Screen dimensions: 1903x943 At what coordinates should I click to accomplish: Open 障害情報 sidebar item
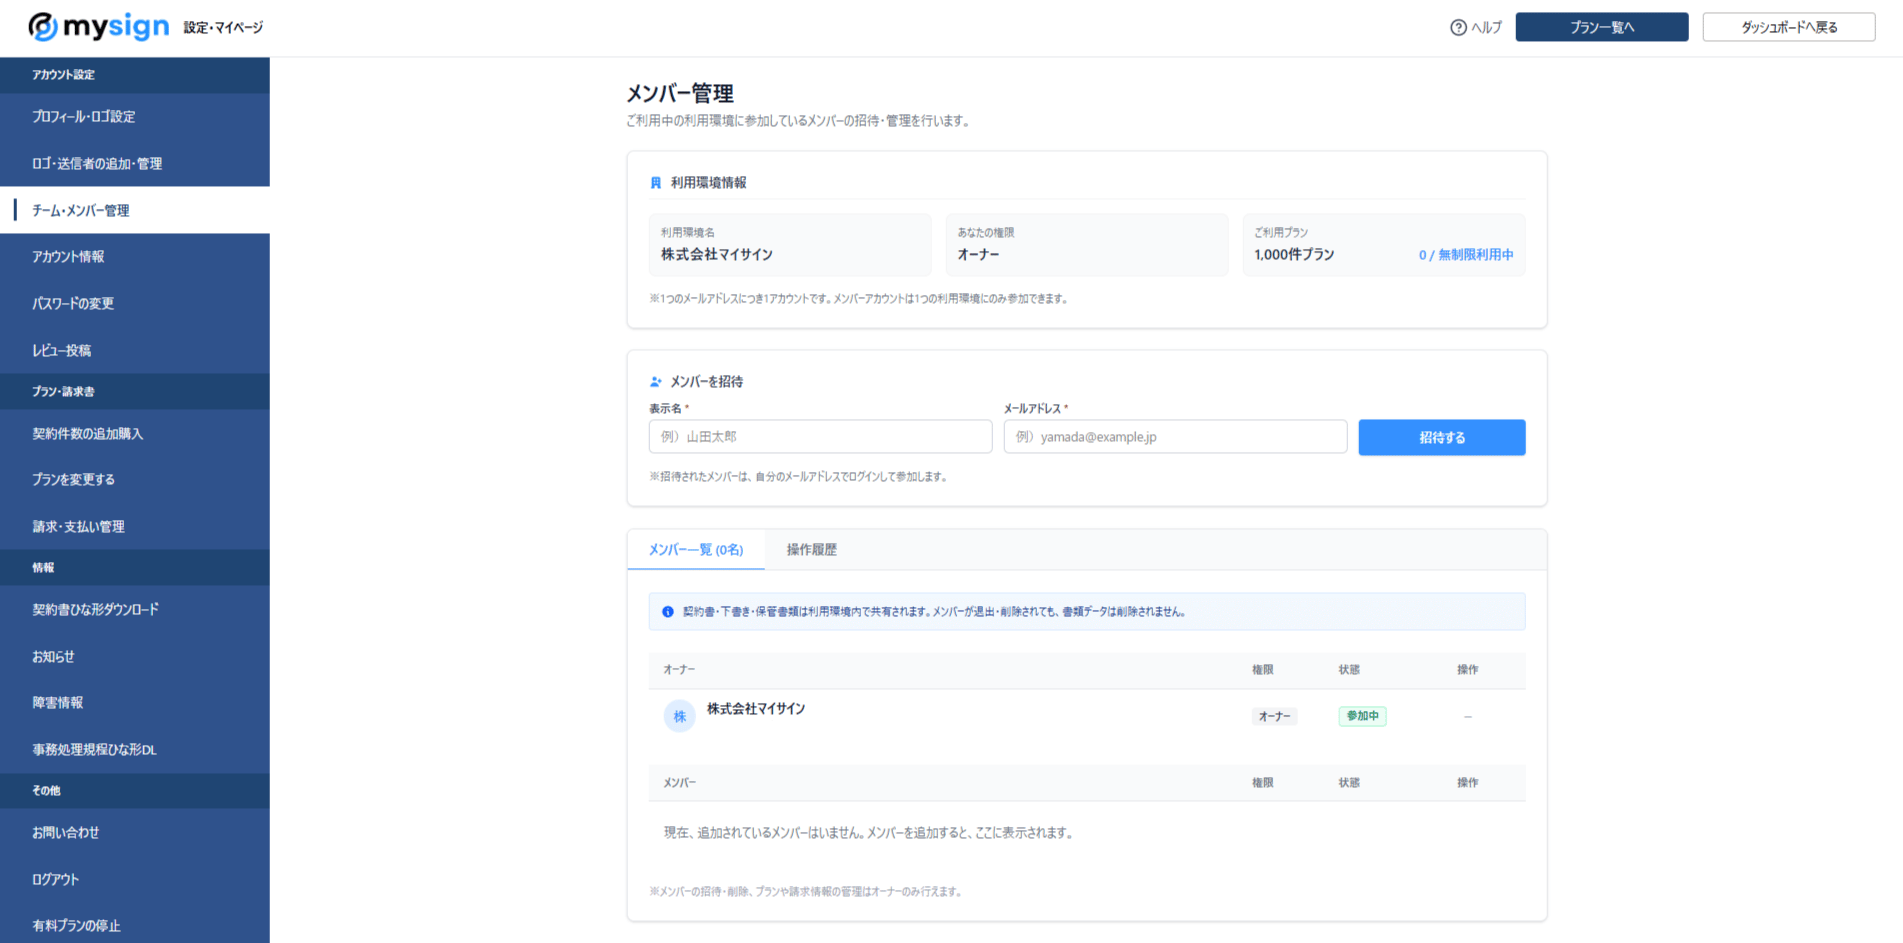coord(135,703)
